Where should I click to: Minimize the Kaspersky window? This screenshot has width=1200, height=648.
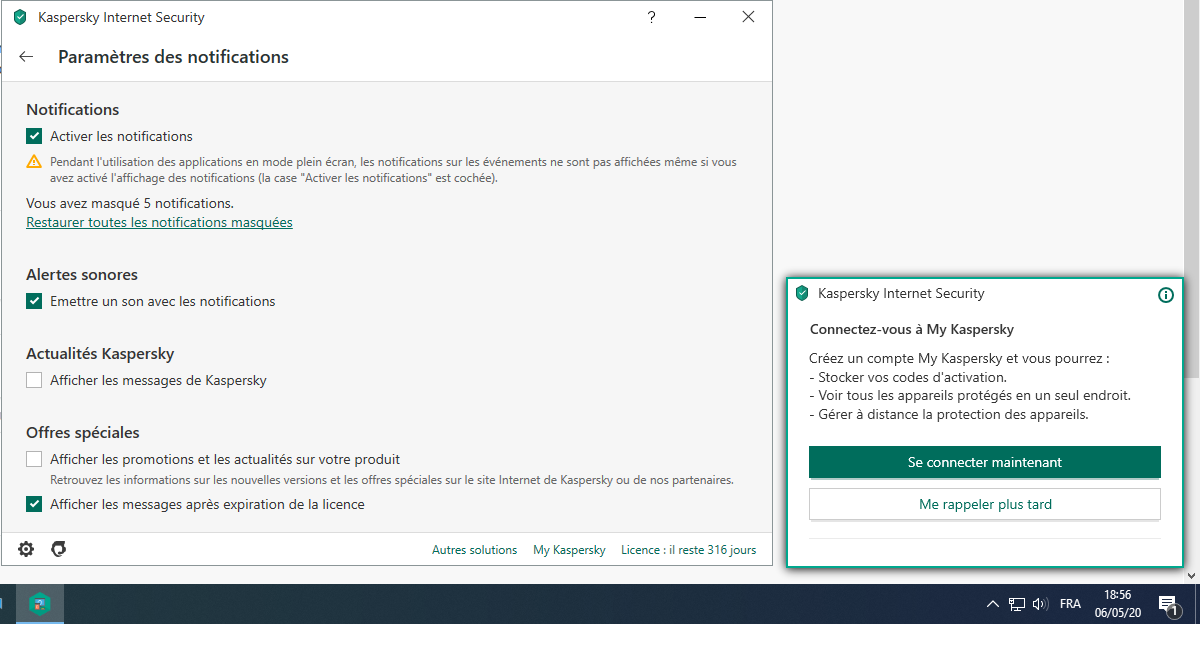point(699,17)
